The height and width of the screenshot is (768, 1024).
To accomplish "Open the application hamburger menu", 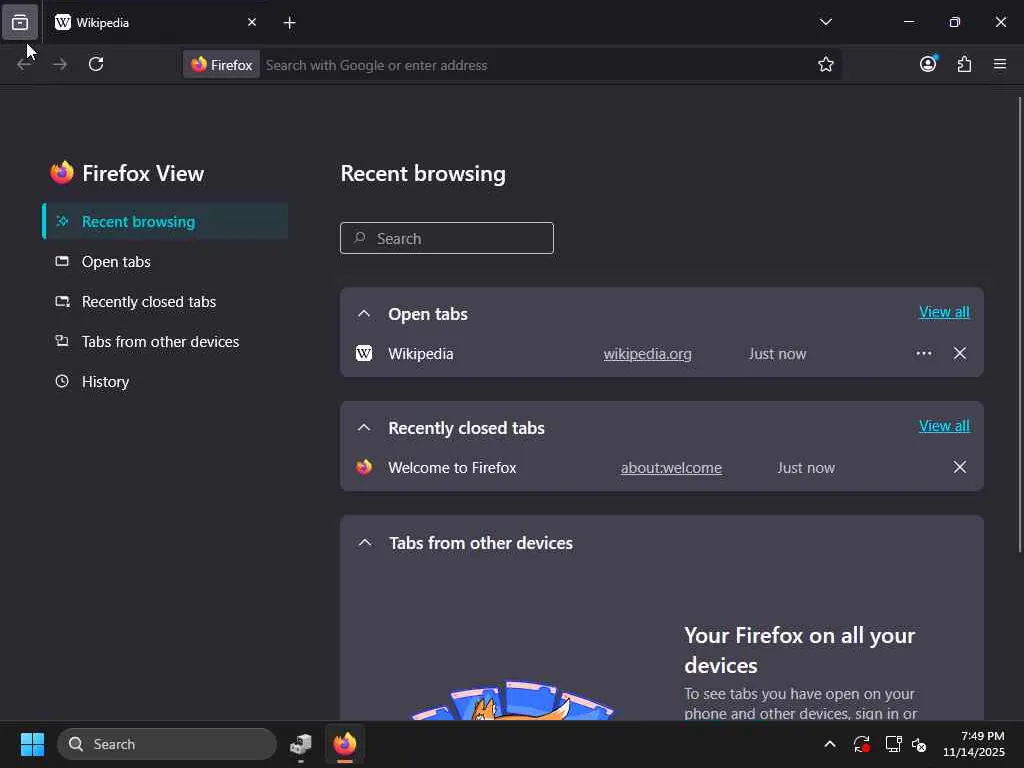I will point(1000,64).
